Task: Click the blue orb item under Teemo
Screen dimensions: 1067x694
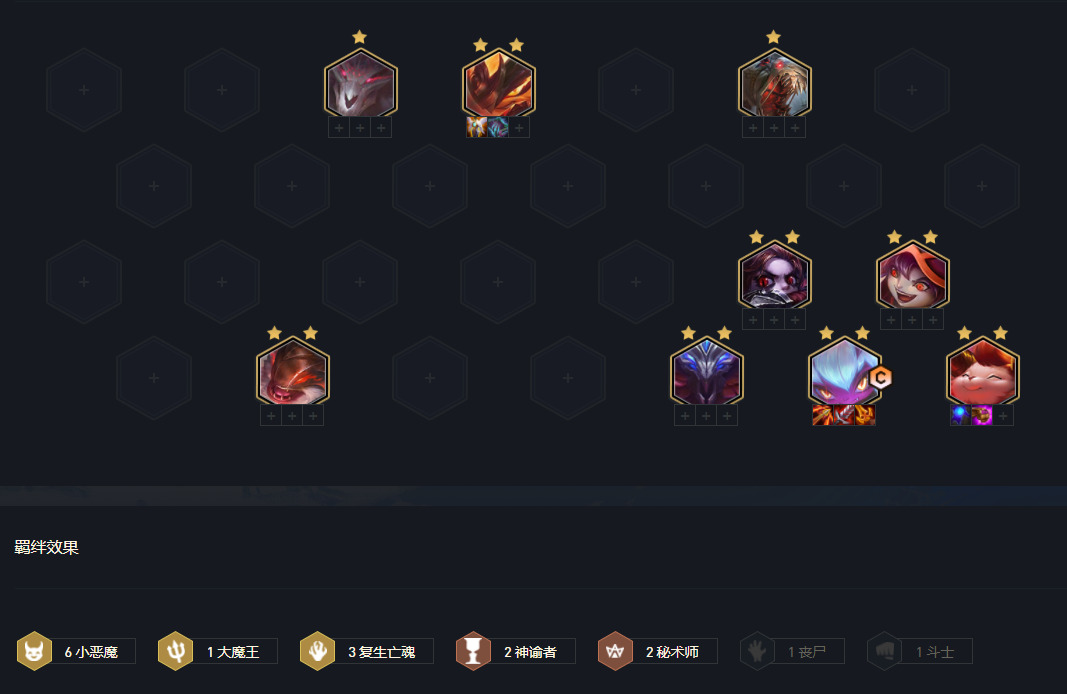Action: 960,415
